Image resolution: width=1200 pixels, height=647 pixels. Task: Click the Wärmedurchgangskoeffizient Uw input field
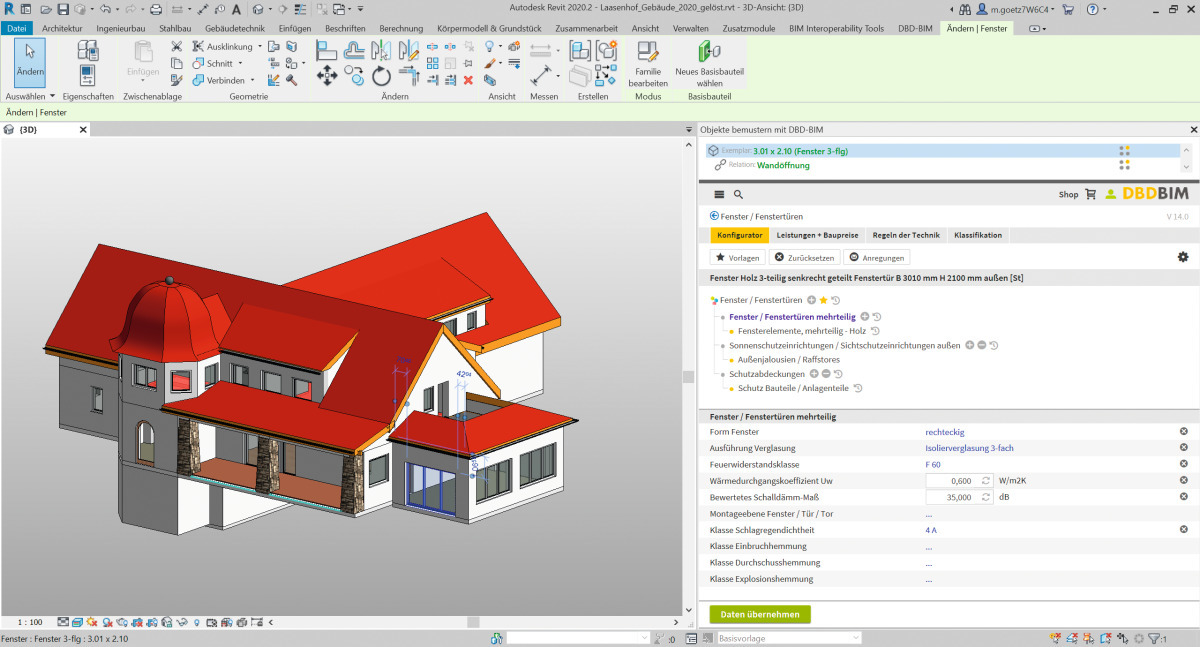coord(959,481)
